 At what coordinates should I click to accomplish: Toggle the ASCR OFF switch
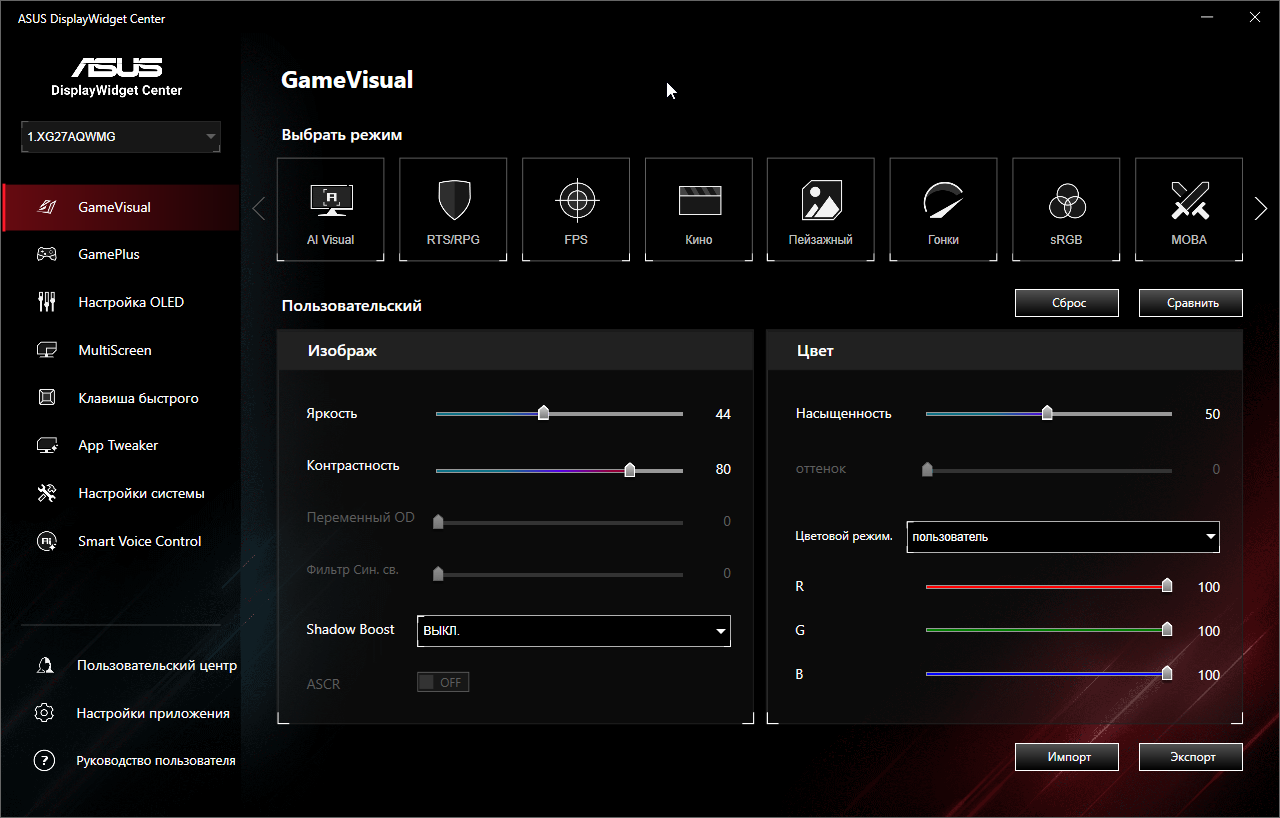pos(443,683)
